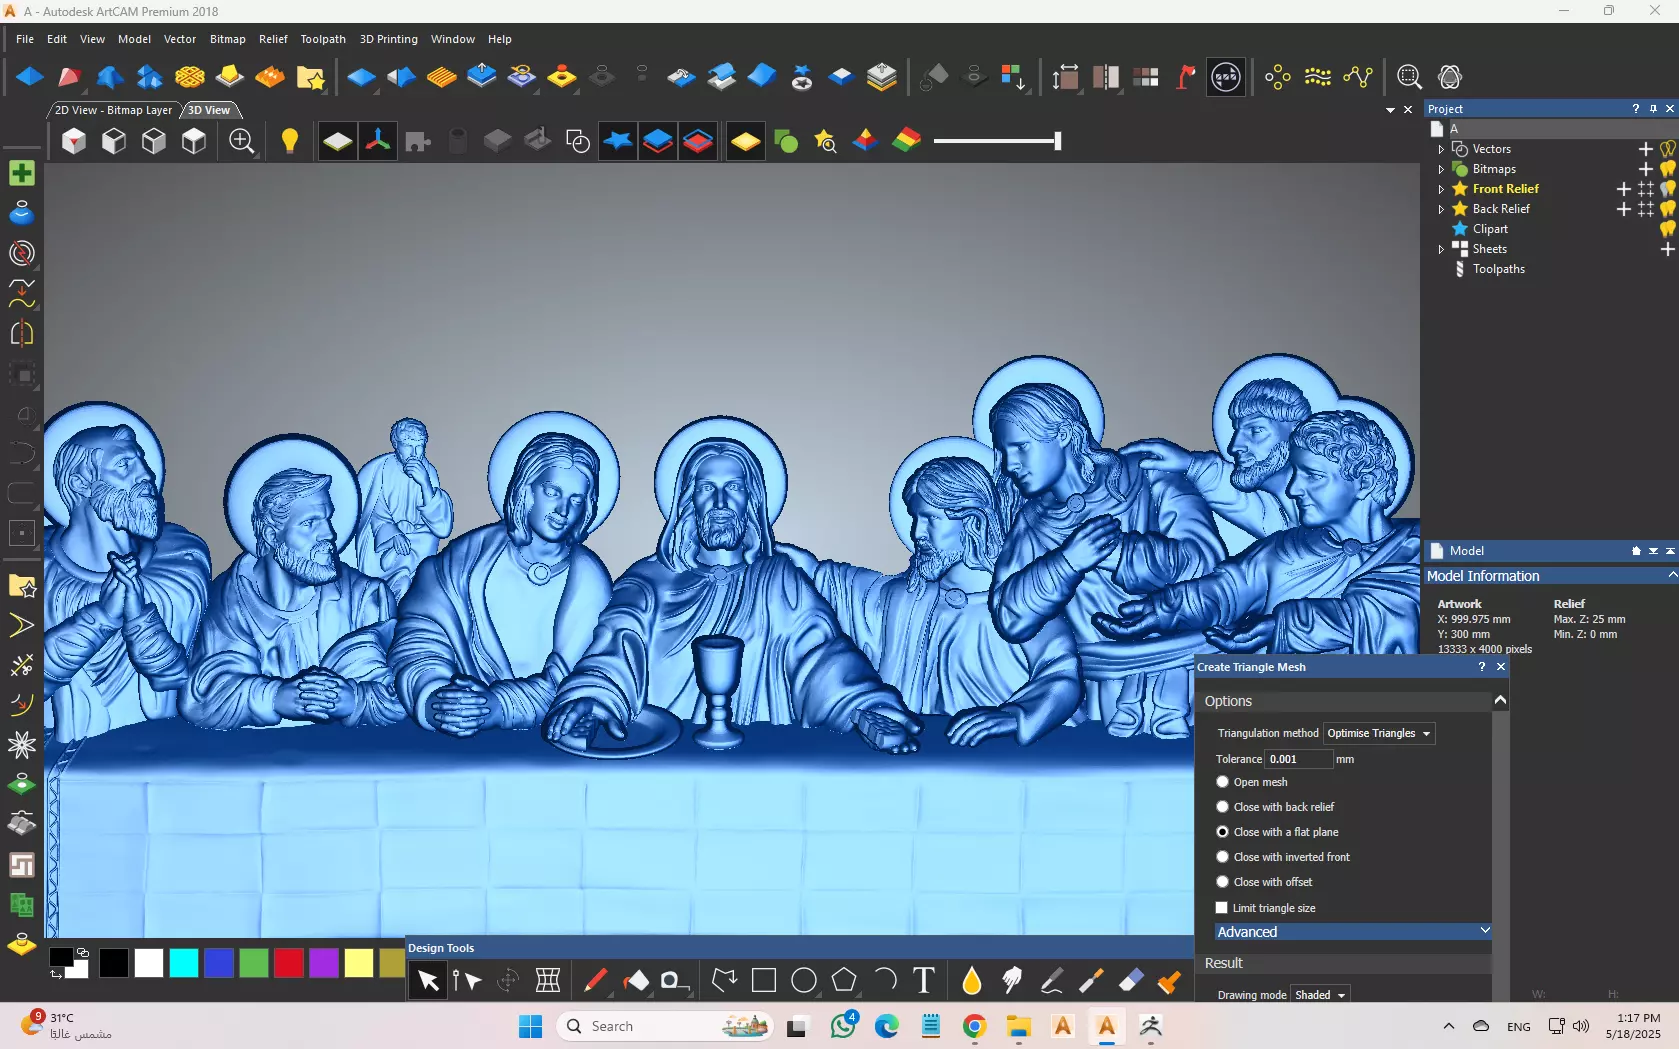1679x1049 pixels.
Task: Add a new sheet with Sheets plus icon
Action: [1667, 249]
